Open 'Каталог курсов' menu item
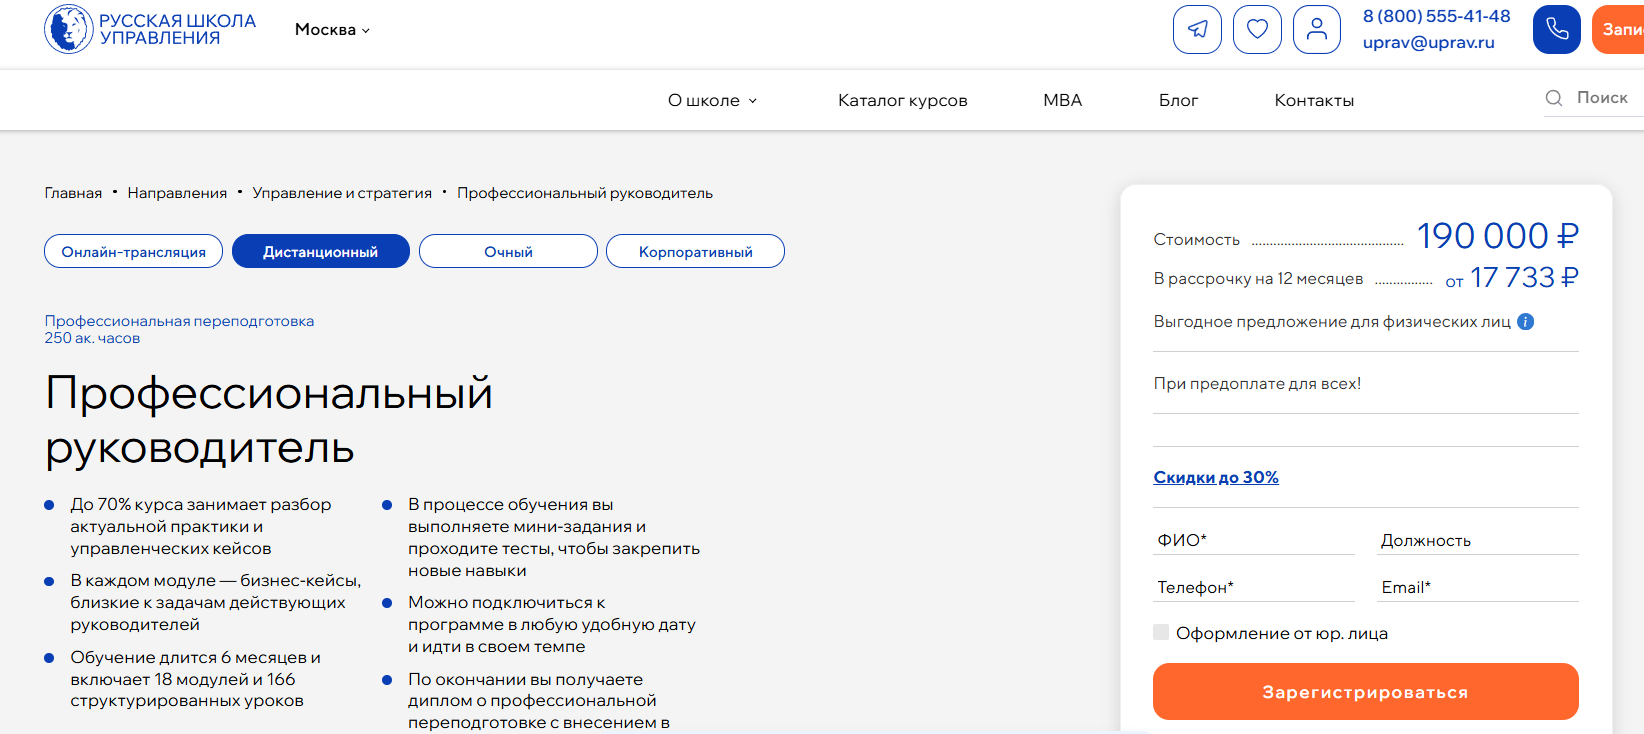Image resolution: width=1644 pixels, height=734 pixels. coord(902,100)
